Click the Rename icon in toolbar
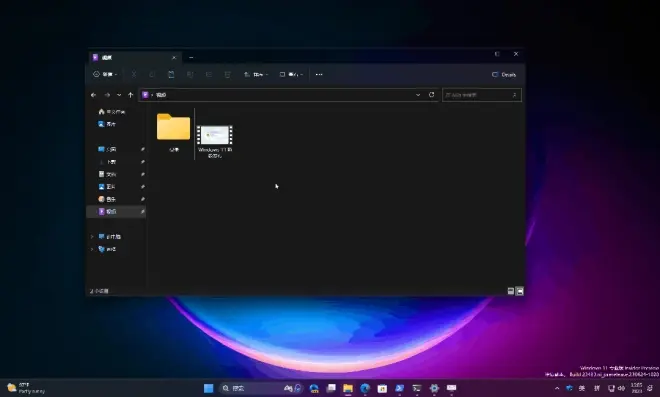660x397 pixels. click(190, 75)
